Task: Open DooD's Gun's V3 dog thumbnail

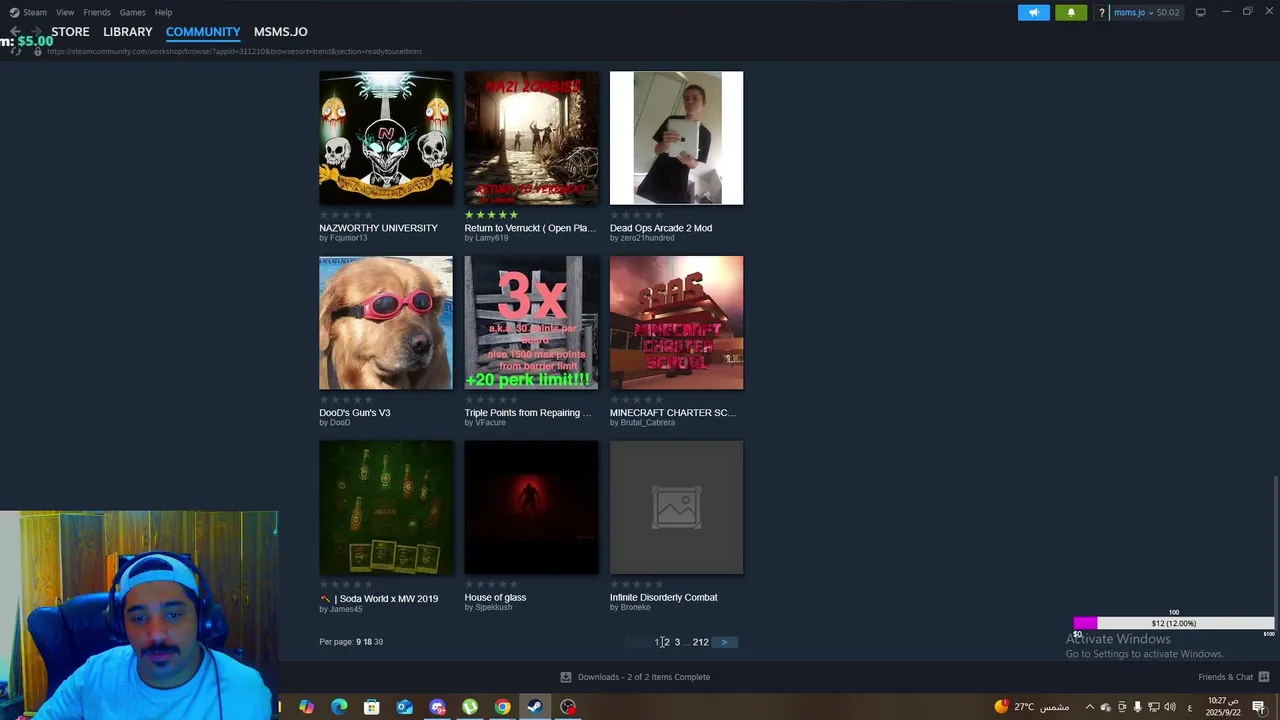Action: [386, 323]
